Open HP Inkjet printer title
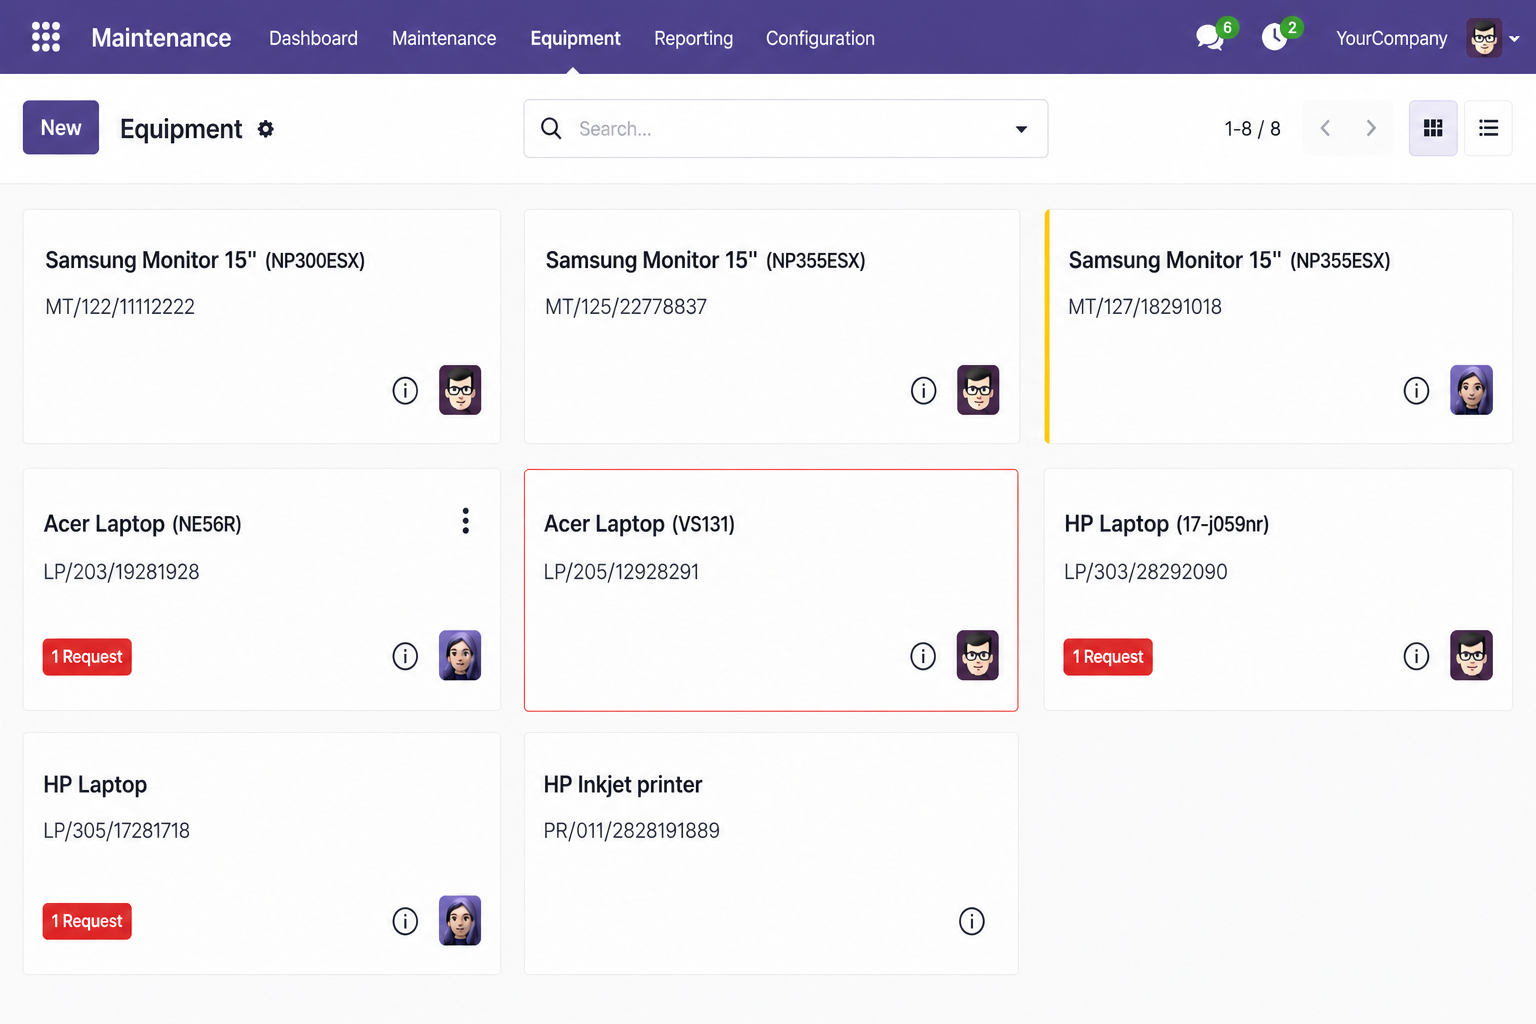 [623, 785]
